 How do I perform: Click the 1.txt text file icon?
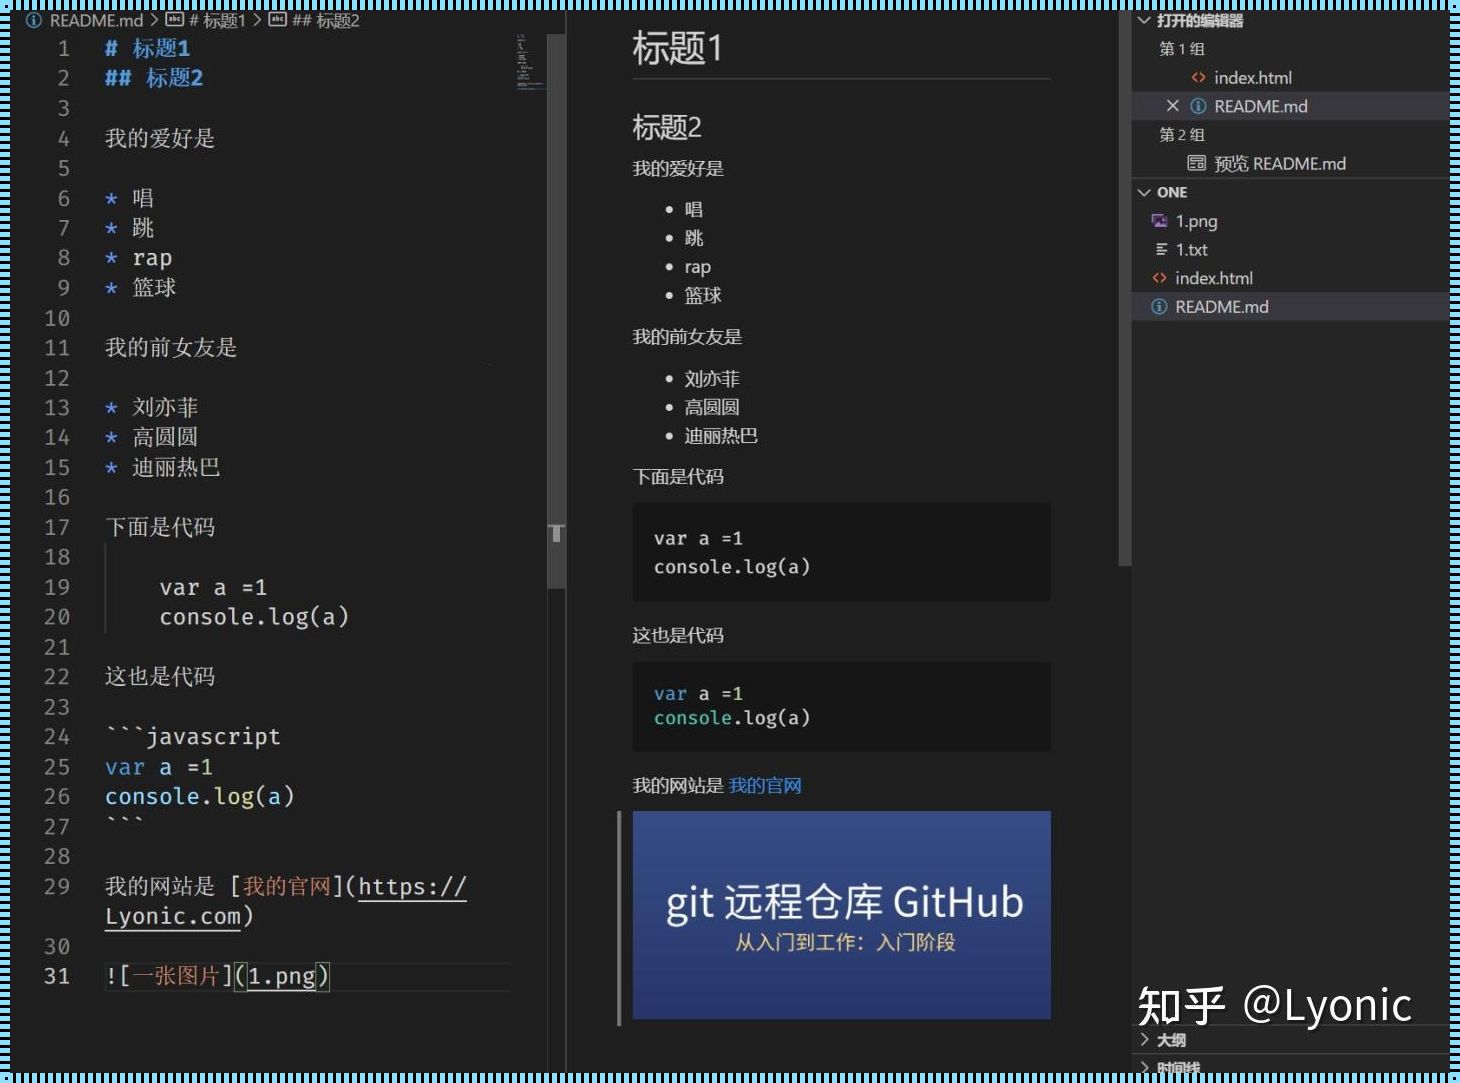click(1161, 249)
